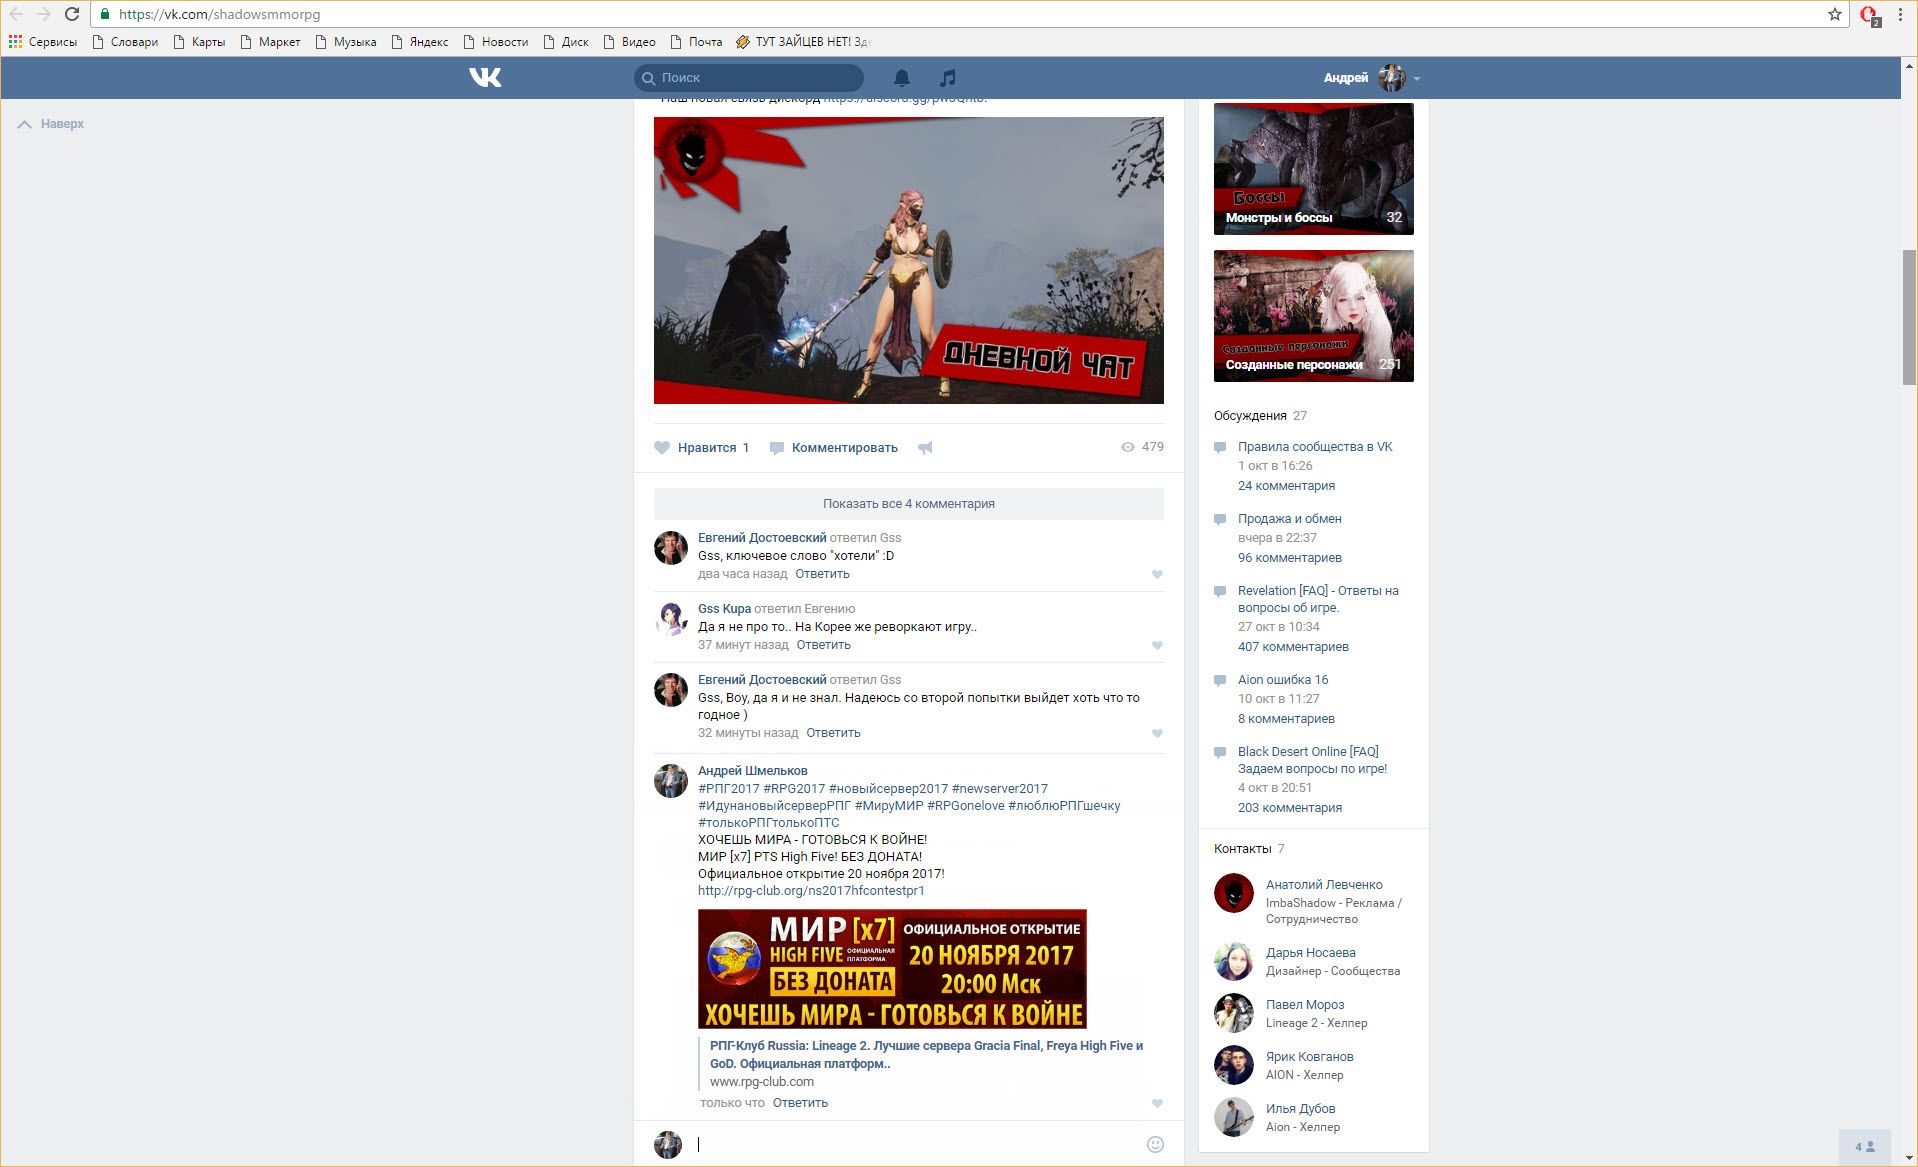The width and height of the screenshot is (1918, 1167).
Task: Click the VK logo in header
Action: tap(485, 77)
